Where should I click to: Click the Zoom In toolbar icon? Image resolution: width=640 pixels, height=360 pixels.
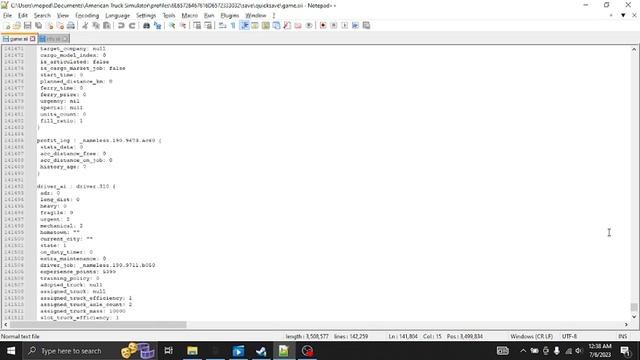click(172, 25)
